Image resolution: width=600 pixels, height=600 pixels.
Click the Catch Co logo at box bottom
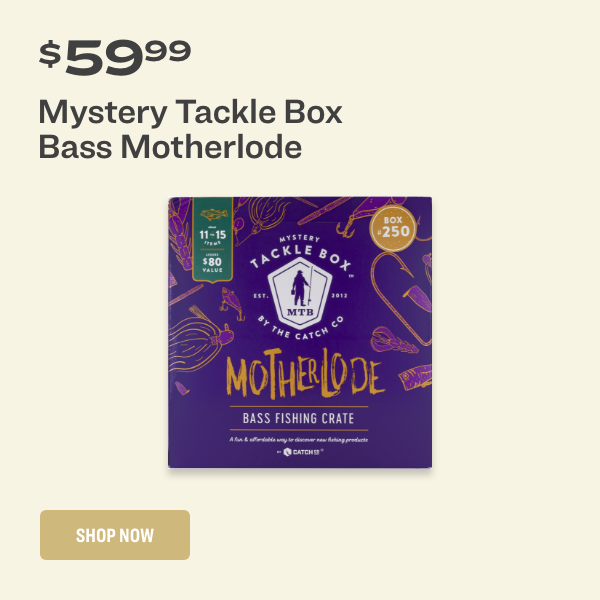(300, 452)
